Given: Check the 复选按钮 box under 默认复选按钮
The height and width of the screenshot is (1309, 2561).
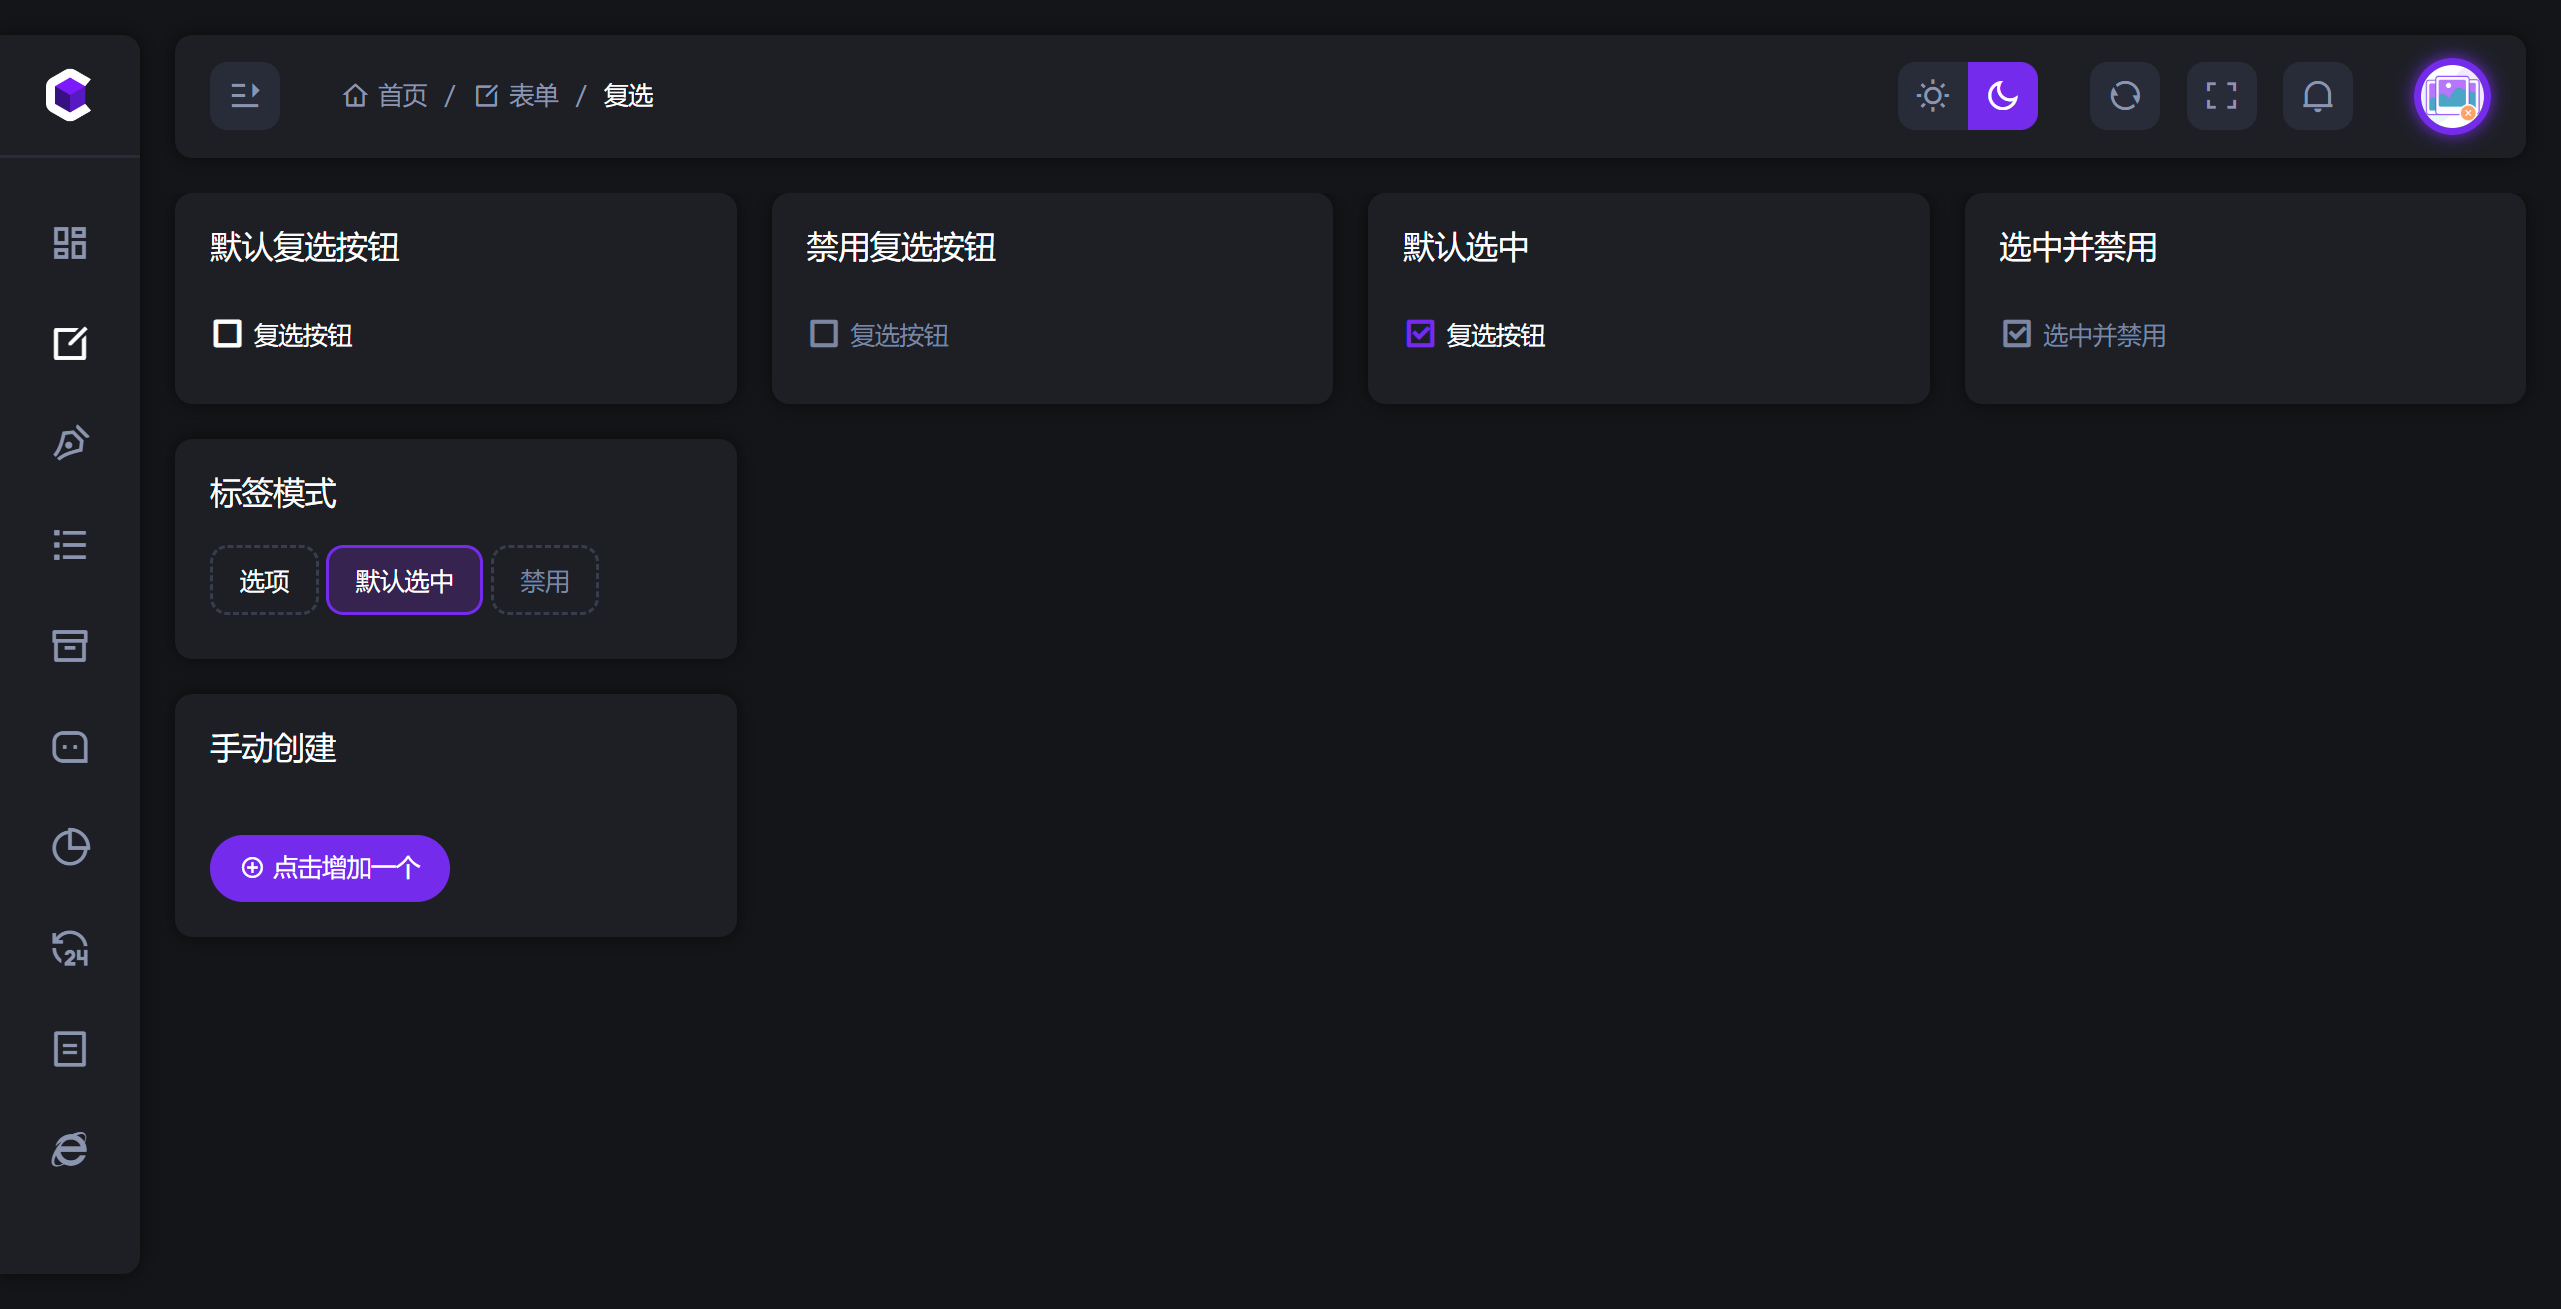Looking at the screenshot, I should pyautogui.click(x=227, y=334).
